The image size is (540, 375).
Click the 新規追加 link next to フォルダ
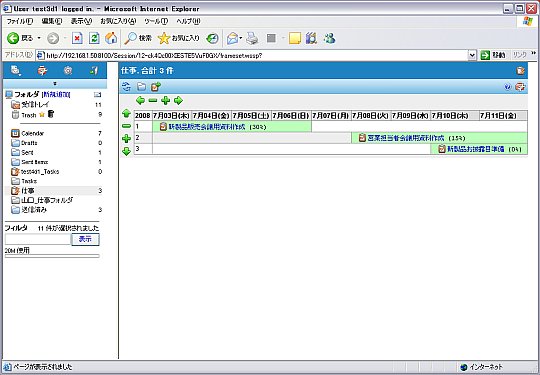[56, 94]
